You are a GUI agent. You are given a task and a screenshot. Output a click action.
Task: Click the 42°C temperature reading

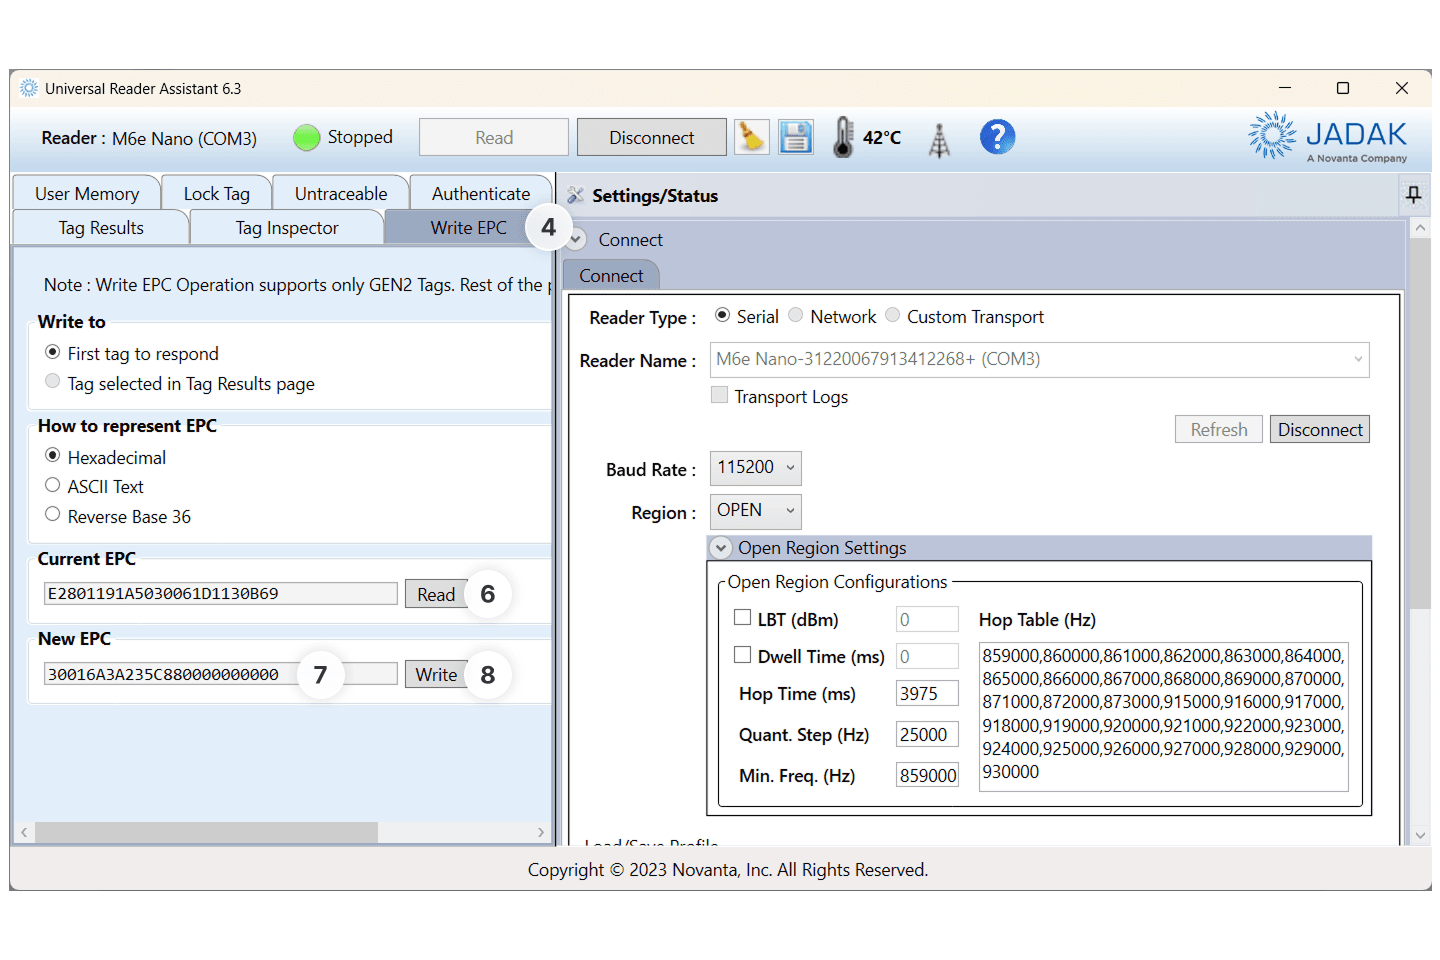pos(882,138)
